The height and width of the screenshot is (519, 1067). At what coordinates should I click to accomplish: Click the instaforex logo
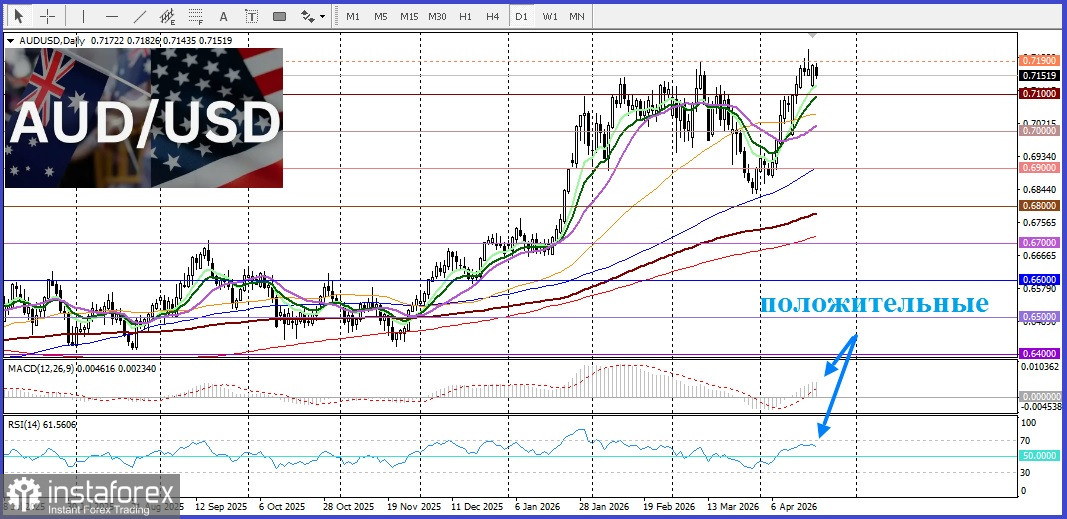coord(92,496)
